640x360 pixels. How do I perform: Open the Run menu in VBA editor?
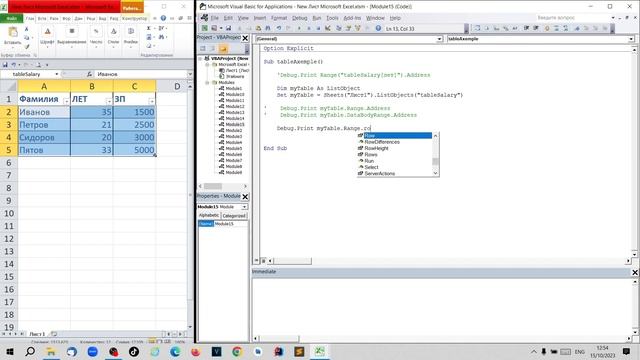coord(317,18)
